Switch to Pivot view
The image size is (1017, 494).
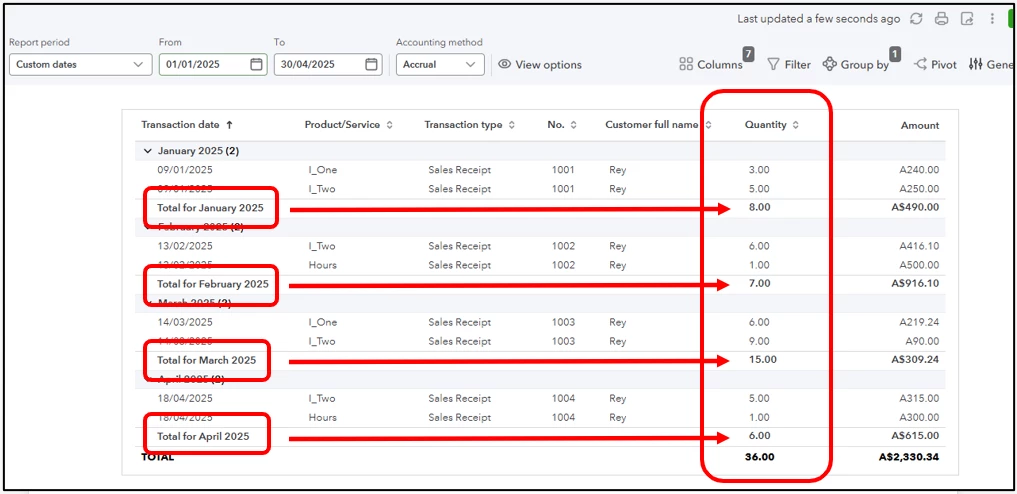tap(935, 64)
